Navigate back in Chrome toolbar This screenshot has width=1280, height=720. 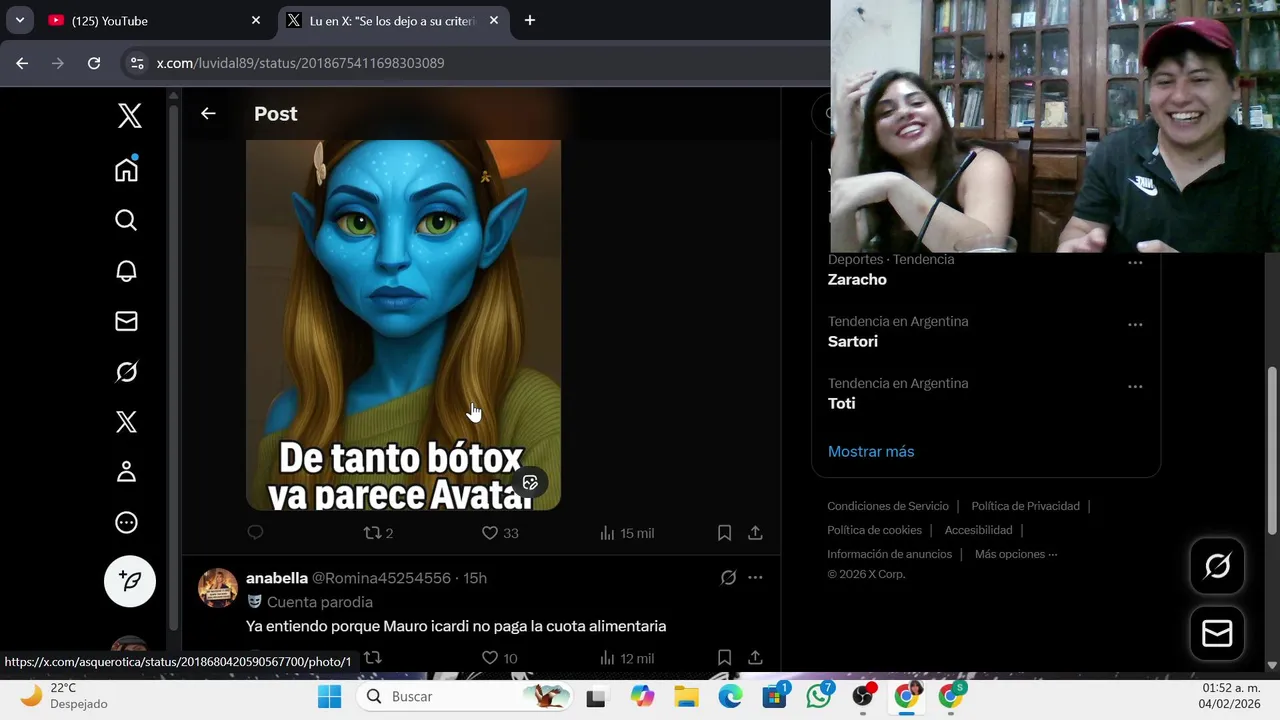[22, 63]
